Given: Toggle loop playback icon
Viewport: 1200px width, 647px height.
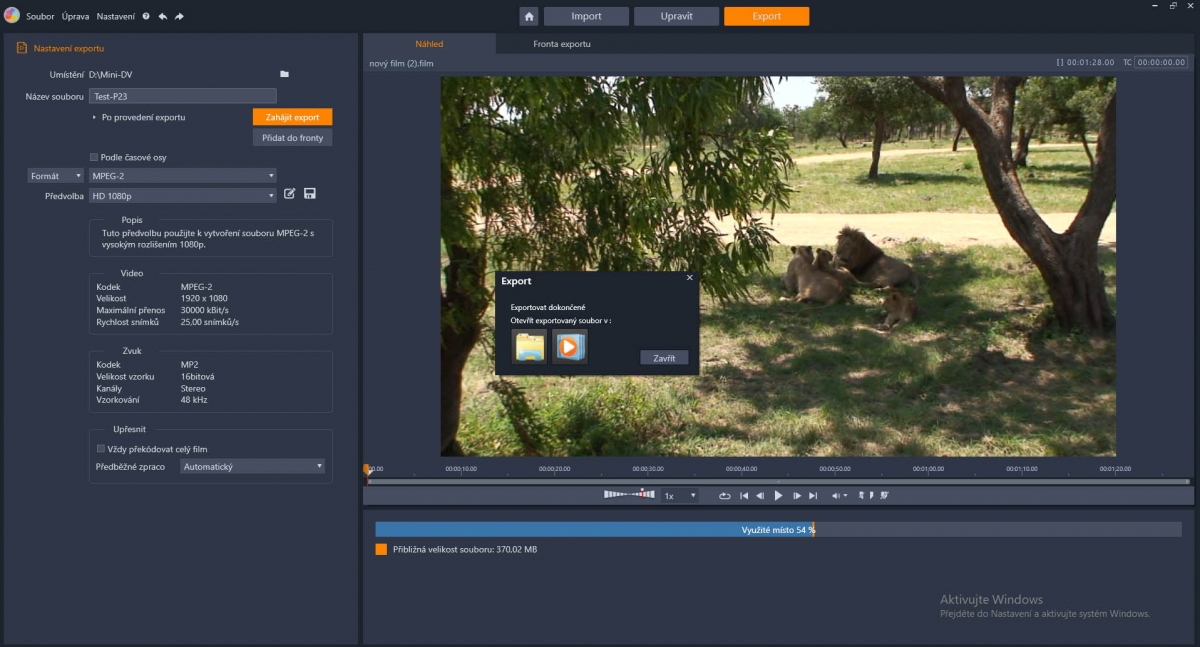Looking at the screenshot, I should (725, 495).
